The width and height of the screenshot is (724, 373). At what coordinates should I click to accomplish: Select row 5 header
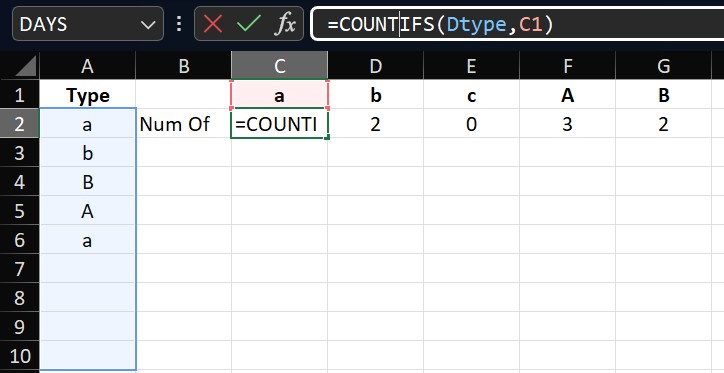[x=19, y=211]
